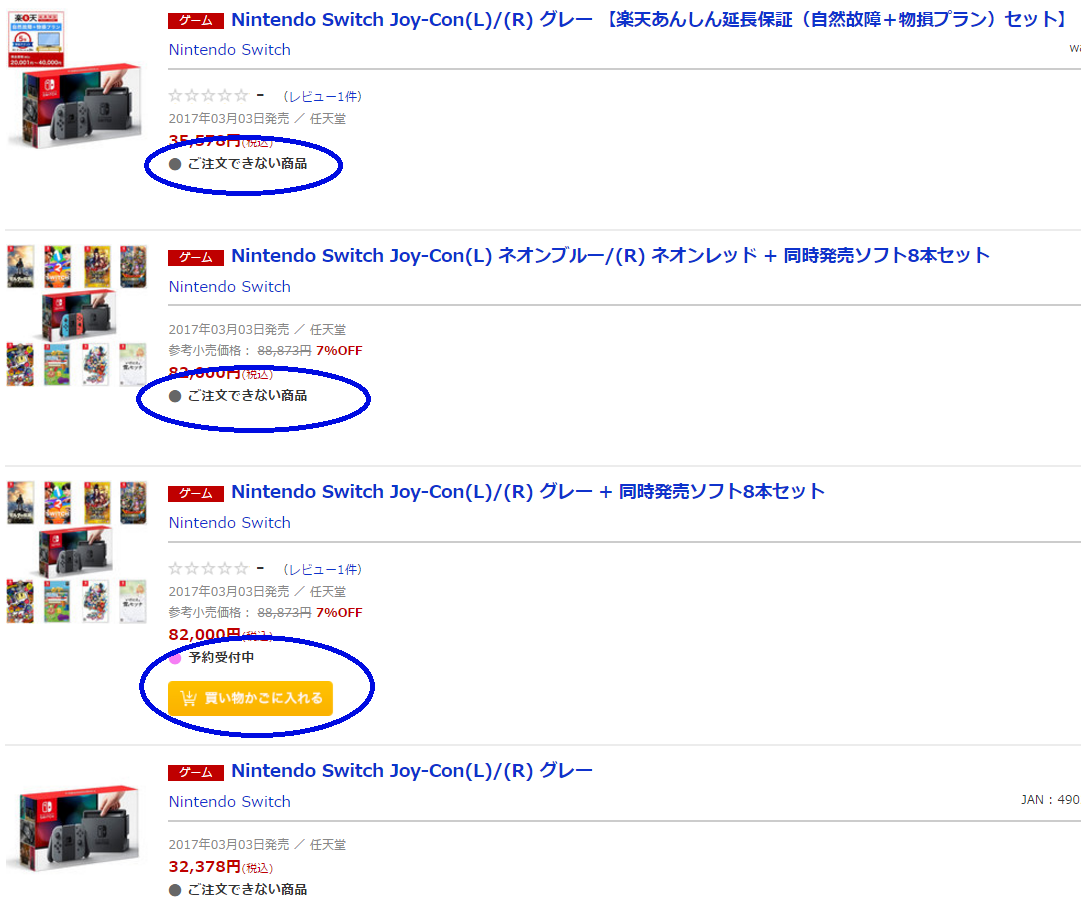Click the Nintendo Switch link under the first product

[x=230, y=50]
